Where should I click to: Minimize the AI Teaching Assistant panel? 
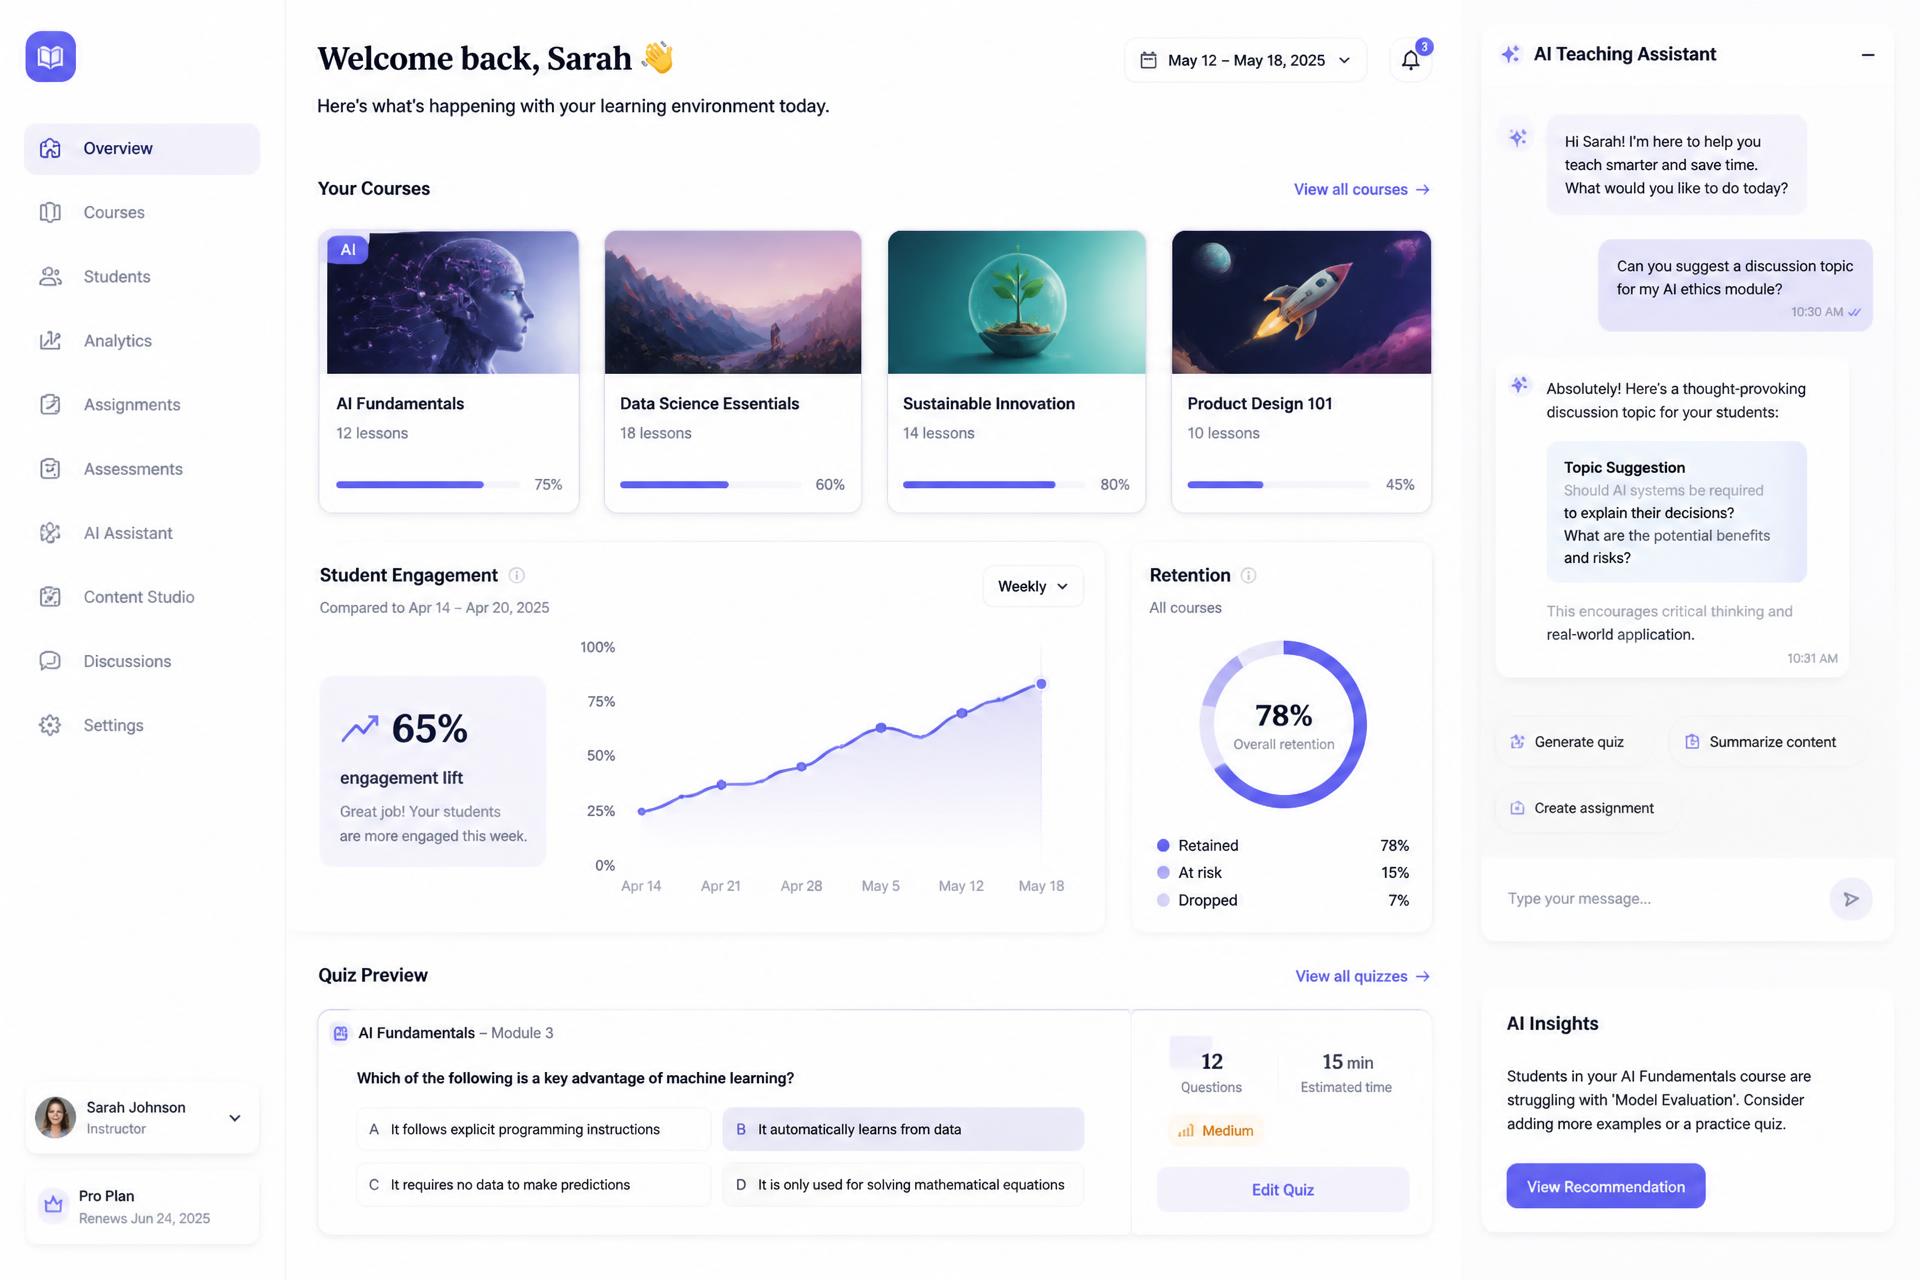pyautogui.click(x=1867, y=55)
